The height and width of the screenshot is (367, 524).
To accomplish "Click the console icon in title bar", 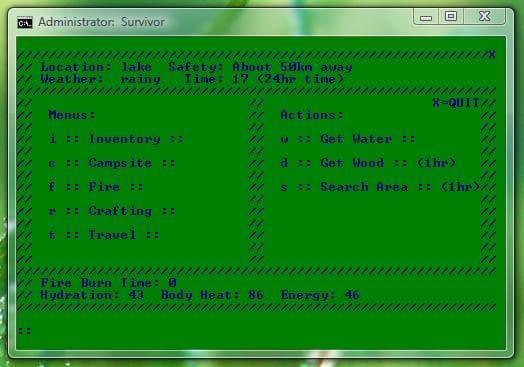I will coord(25,23).
